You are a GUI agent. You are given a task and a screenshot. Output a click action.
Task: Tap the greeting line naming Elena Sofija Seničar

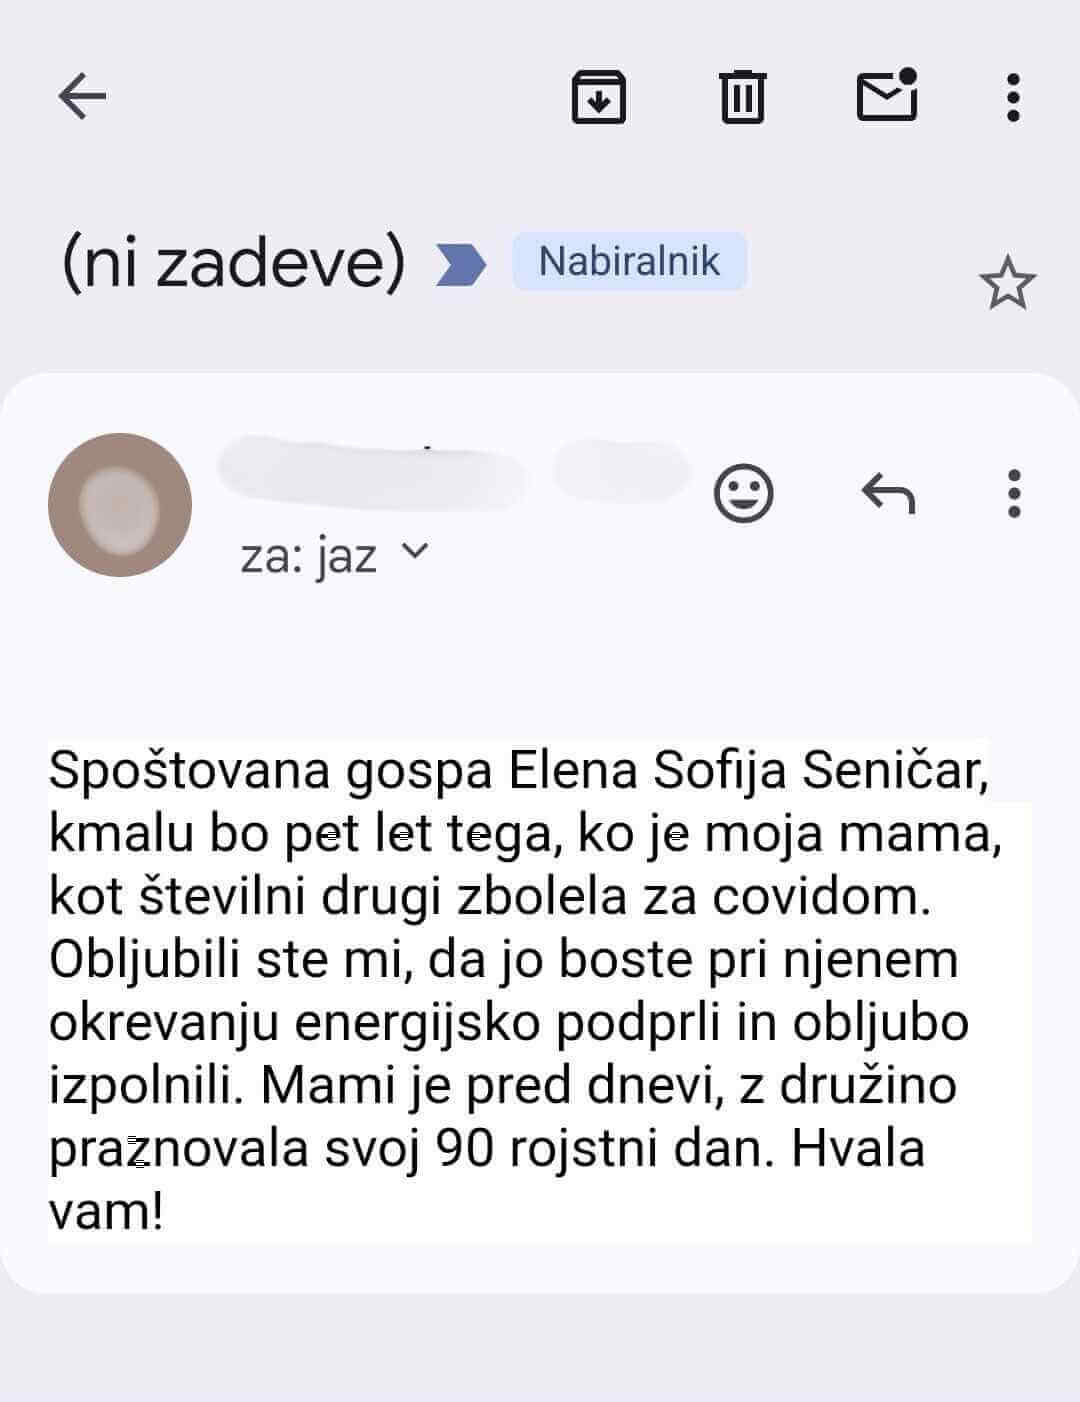tap(517, 771)
